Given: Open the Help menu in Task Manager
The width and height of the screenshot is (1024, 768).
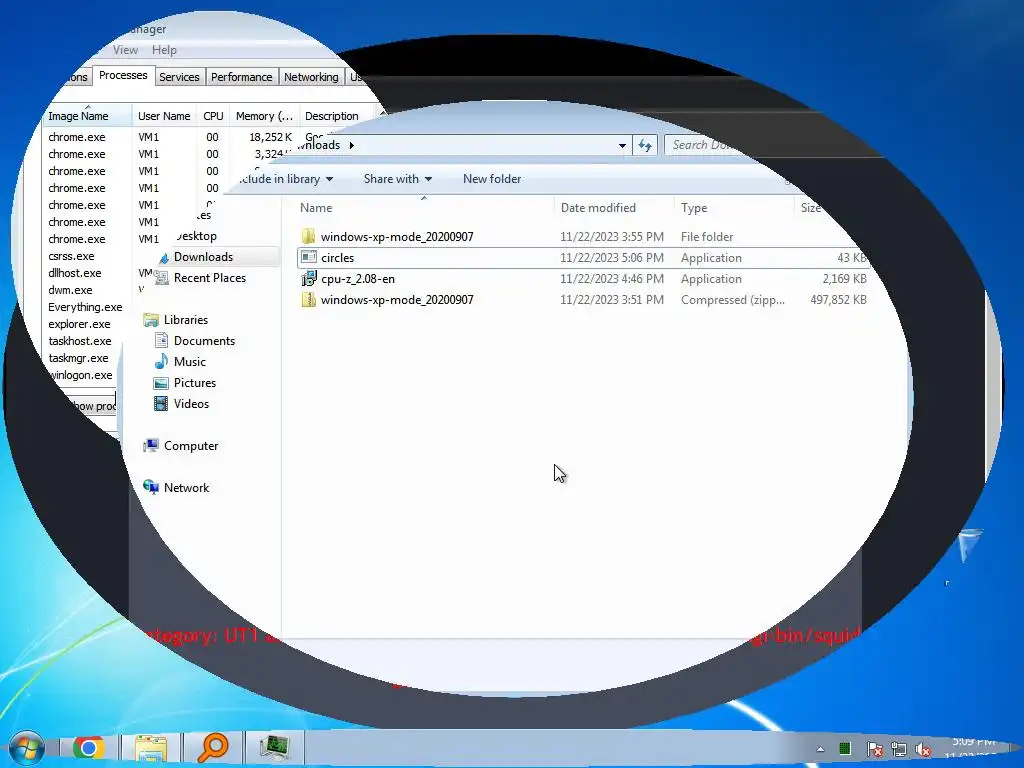Looking at the screenshot, I should tap(164, 50).
